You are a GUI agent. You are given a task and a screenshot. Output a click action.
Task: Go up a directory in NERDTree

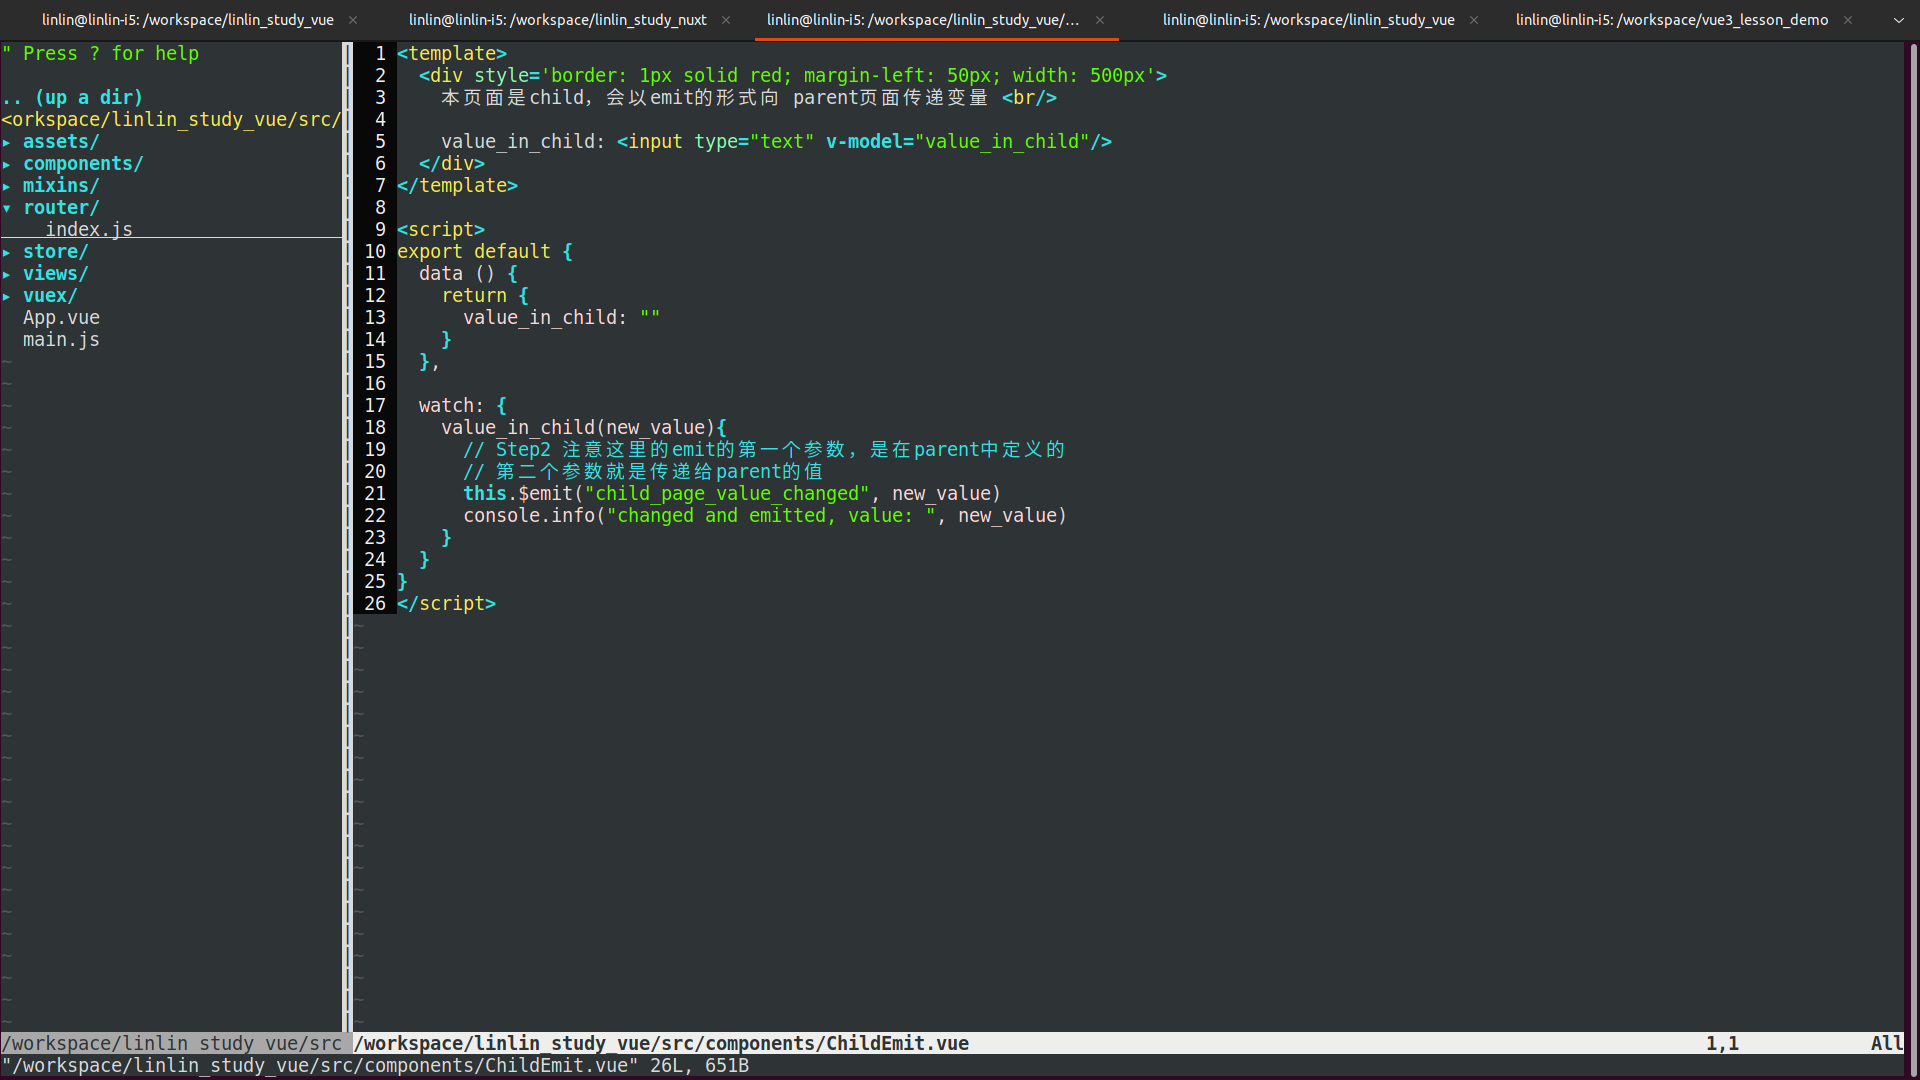(72, 98)
